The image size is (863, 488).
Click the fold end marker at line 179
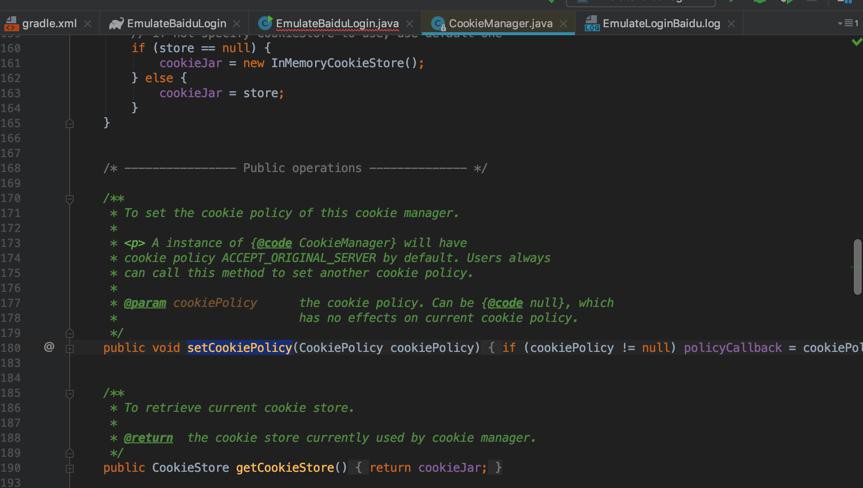pyautogui.click(x=69, y=333)
